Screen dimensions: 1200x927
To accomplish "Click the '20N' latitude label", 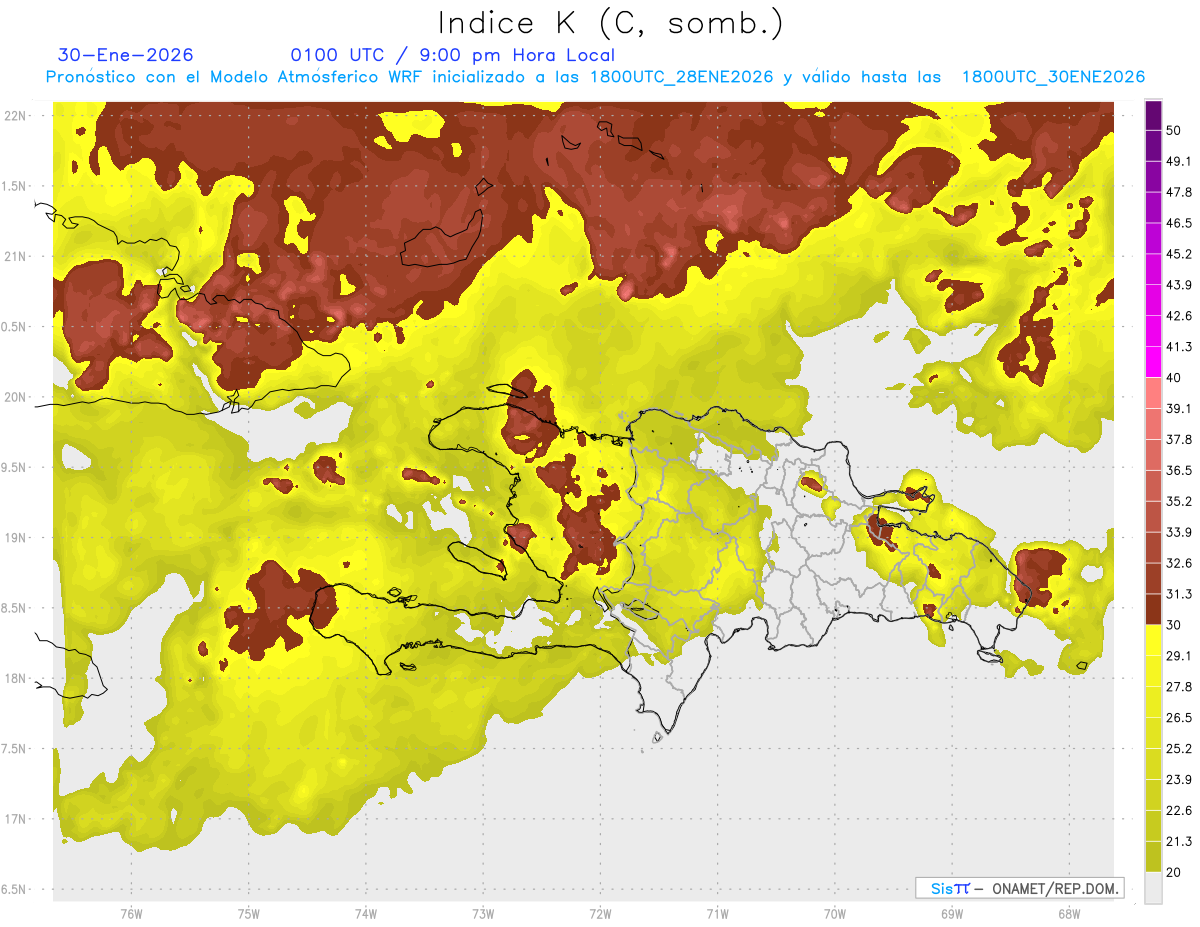I will tap(15, 397).
